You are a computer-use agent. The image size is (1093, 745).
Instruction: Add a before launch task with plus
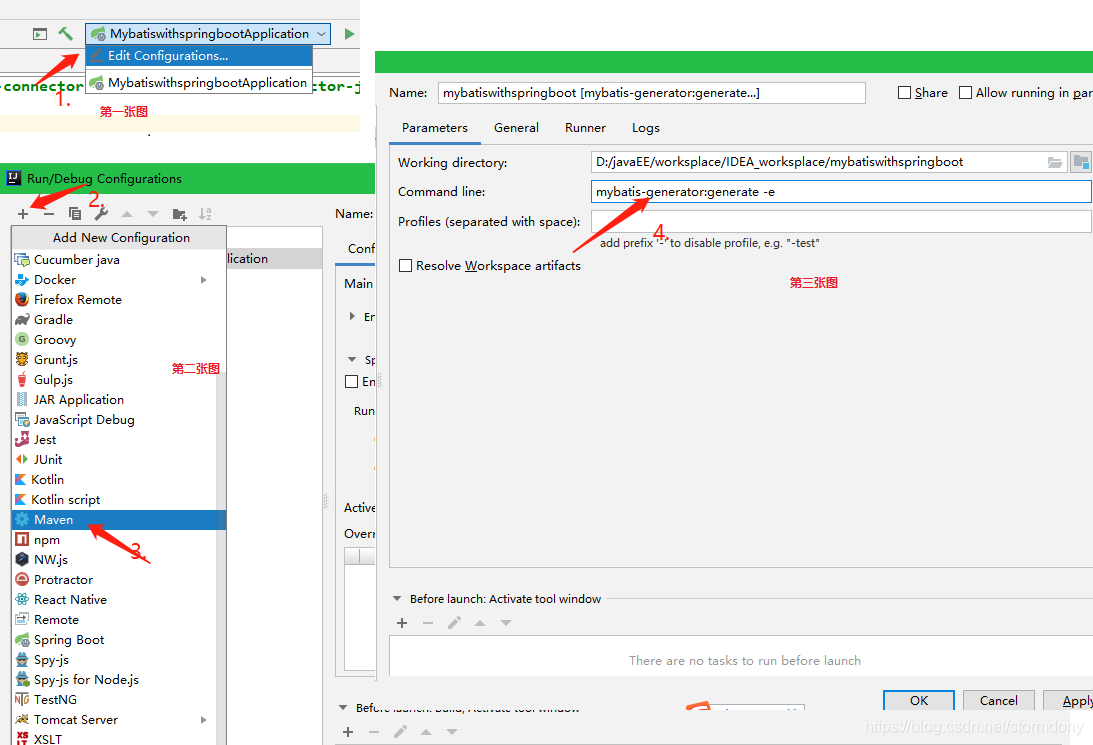[402, 623]
